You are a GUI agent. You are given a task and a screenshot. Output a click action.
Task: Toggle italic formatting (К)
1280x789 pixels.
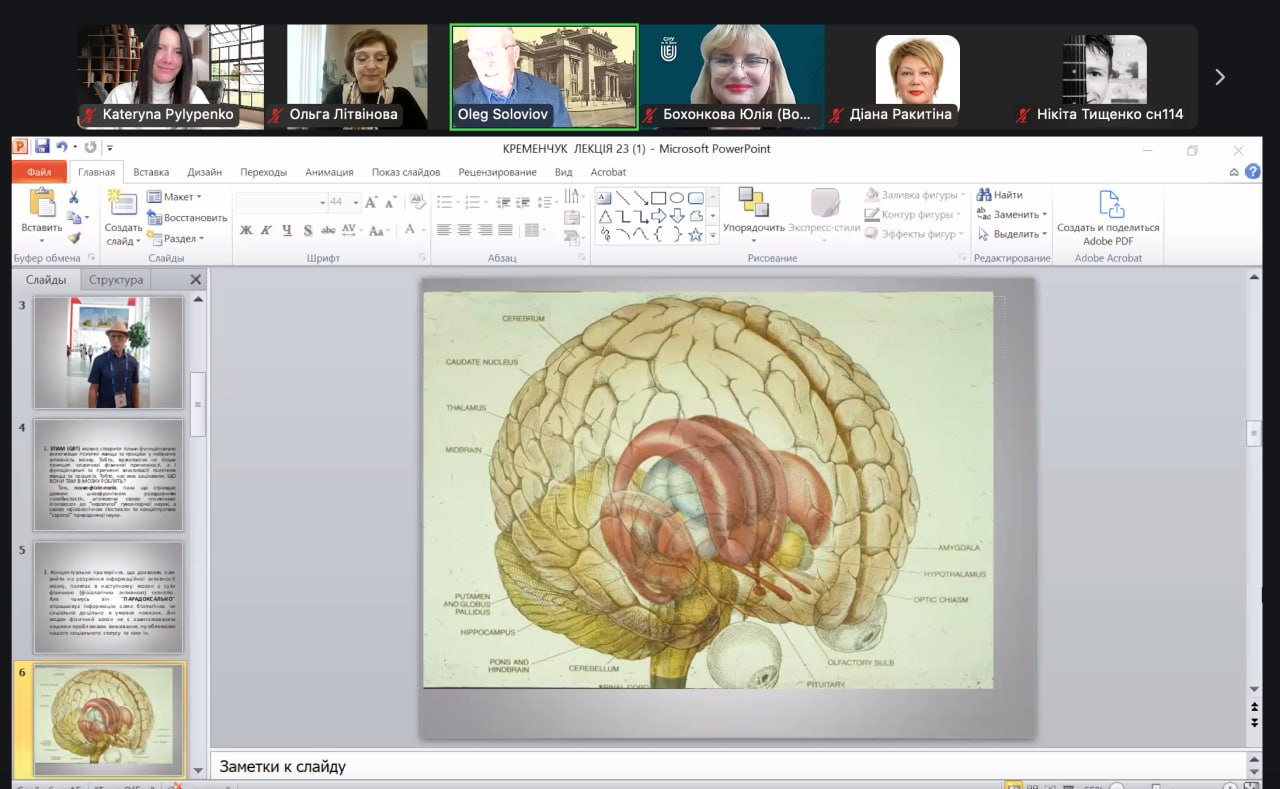point(266,230)
